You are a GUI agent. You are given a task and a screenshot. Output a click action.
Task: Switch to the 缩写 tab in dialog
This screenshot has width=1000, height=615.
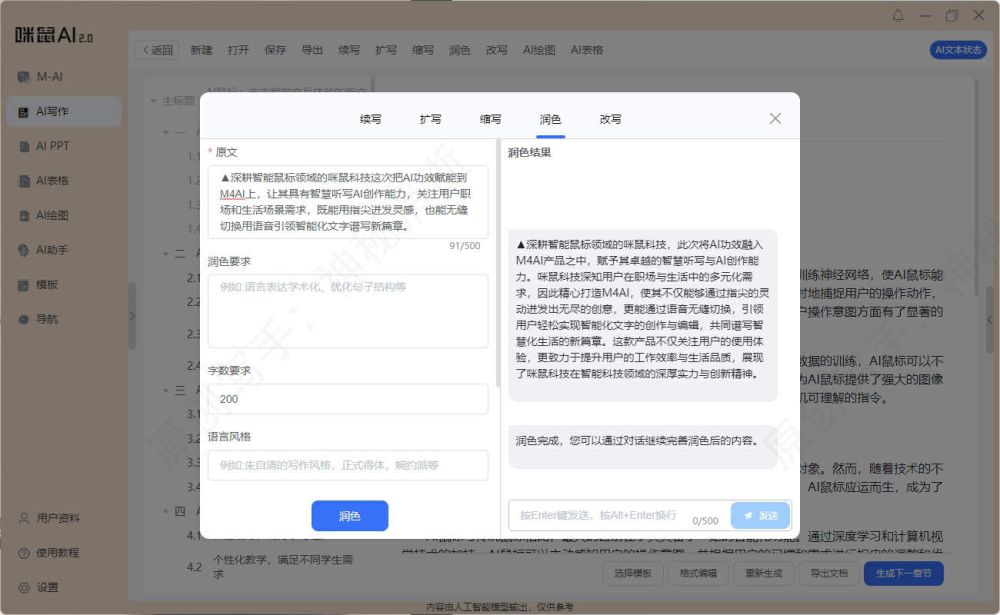[x=490, y=119]
